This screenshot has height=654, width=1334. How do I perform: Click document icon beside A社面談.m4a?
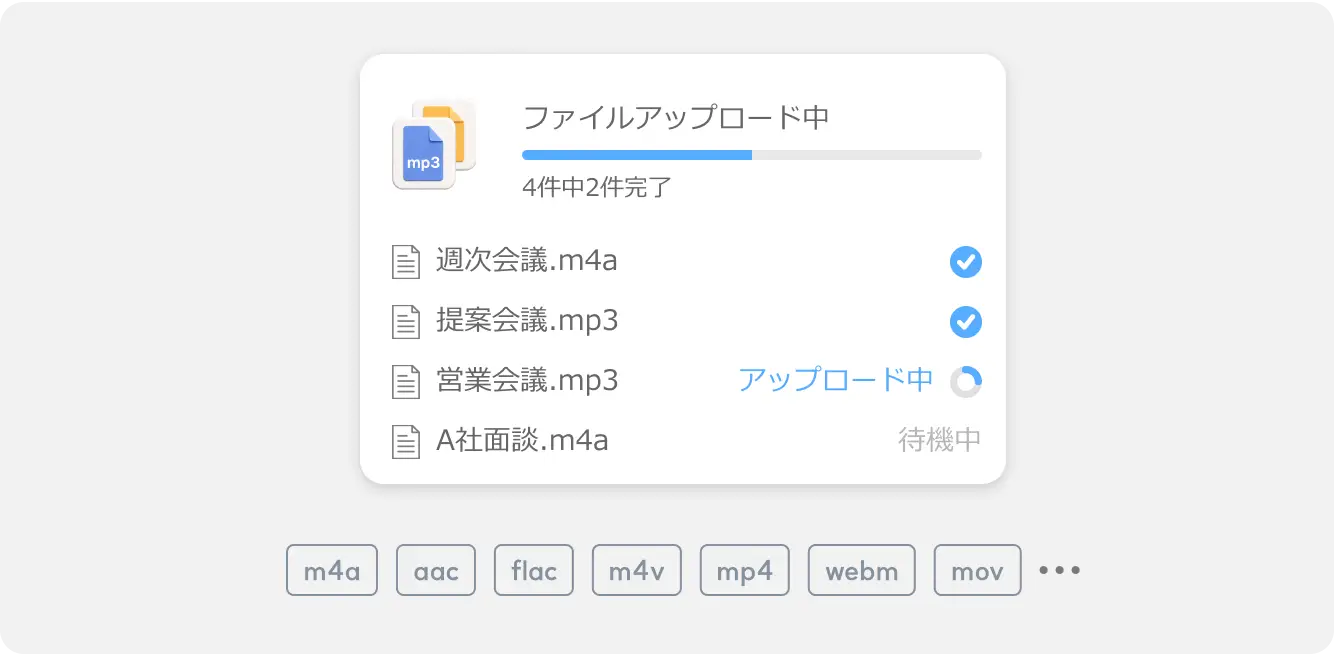pos(405,440)
